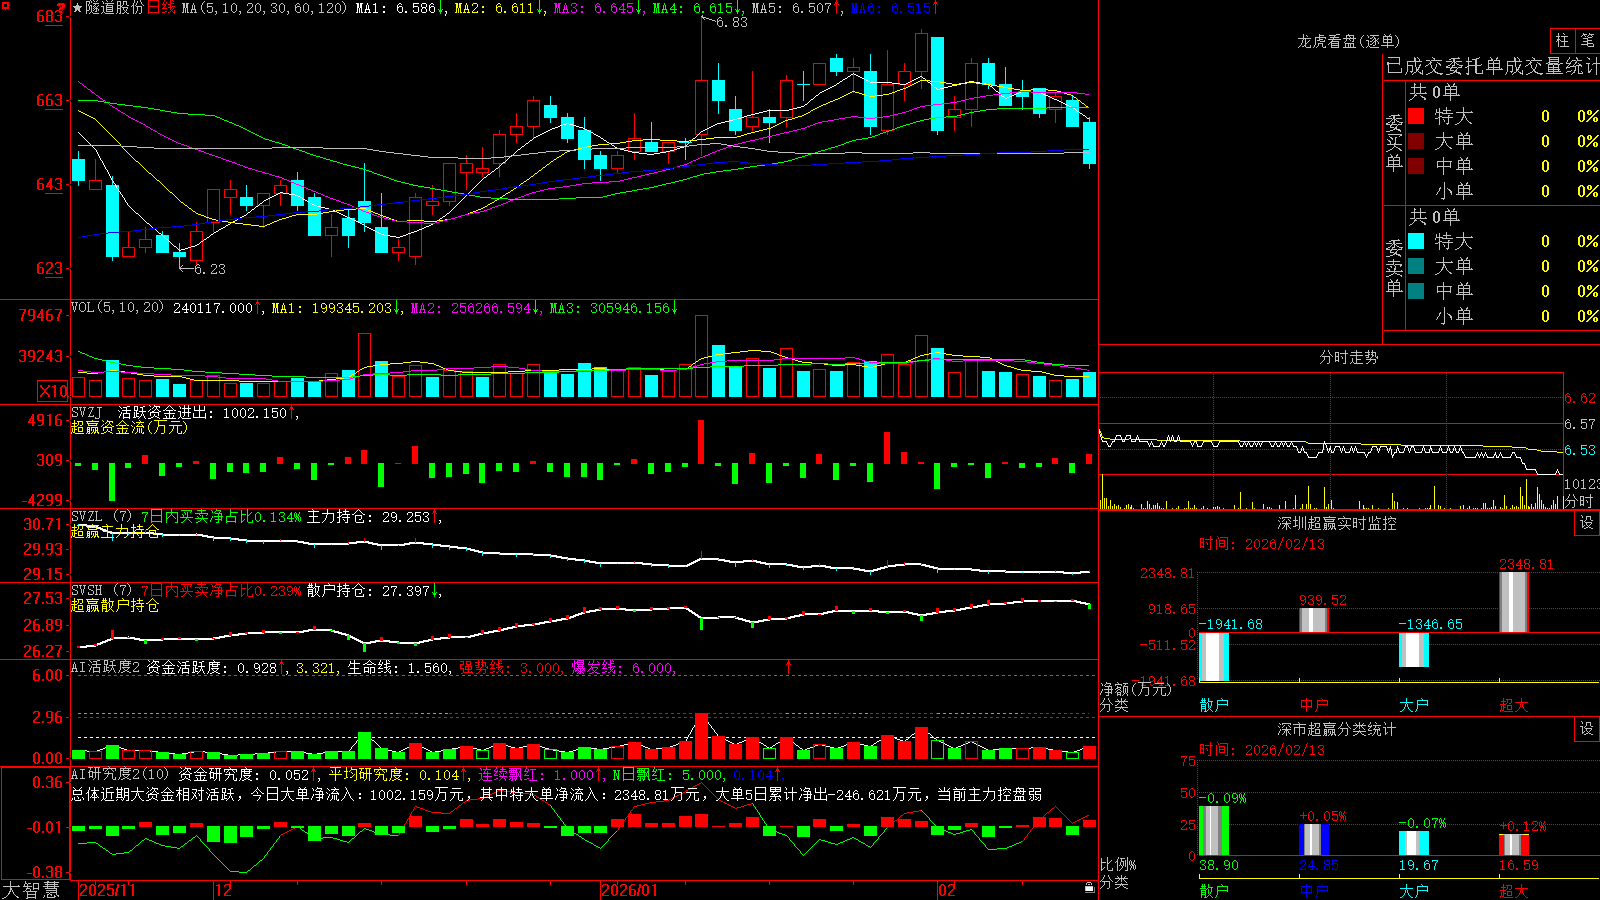The height and width of the screenshot is (900, 1600).
Task: Click the 笔 tick-mode button
Action: [1587, 40]
